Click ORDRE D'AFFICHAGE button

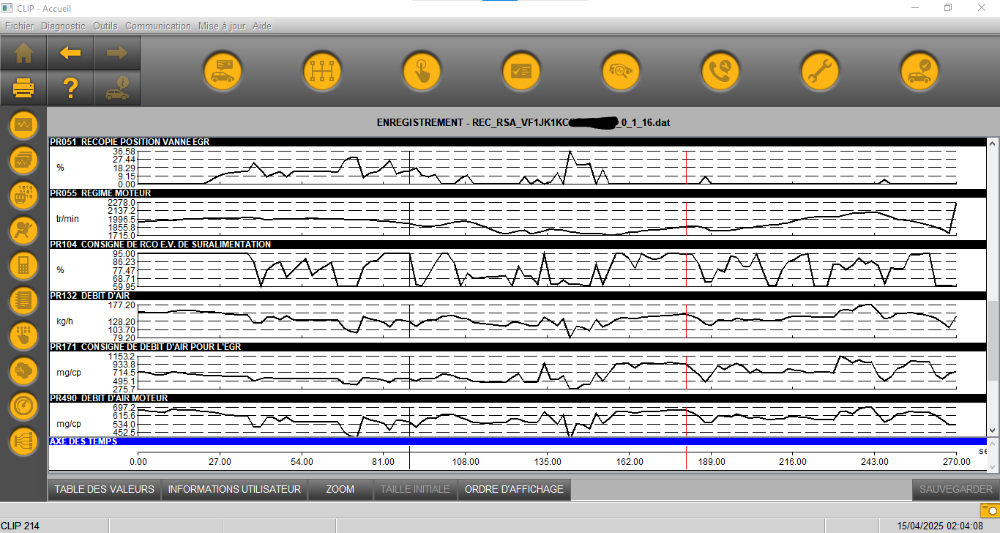tap(515, 490)
